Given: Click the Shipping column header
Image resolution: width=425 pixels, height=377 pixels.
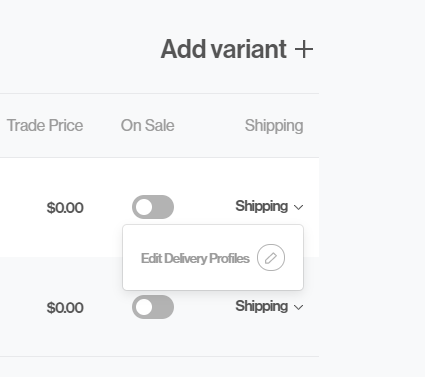Looking at the screenshot, I should tap(274, 126).
